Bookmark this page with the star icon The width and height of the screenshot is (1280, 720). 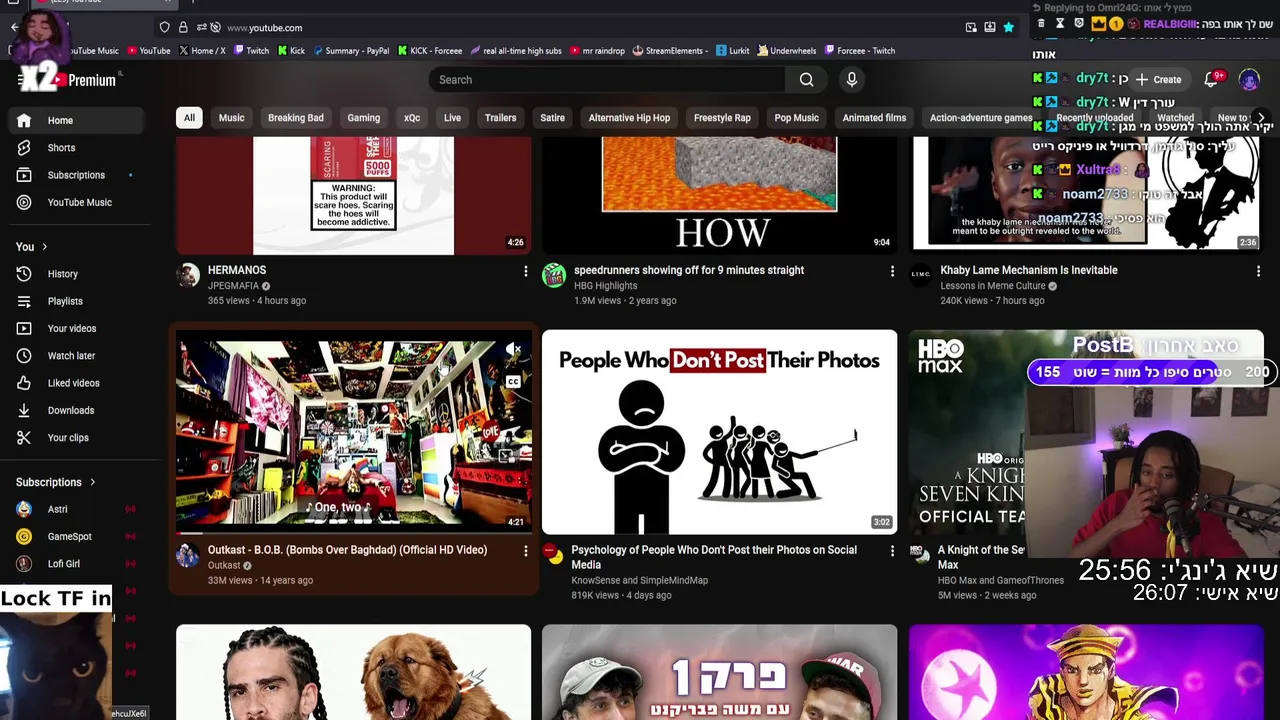(1009, 28)
